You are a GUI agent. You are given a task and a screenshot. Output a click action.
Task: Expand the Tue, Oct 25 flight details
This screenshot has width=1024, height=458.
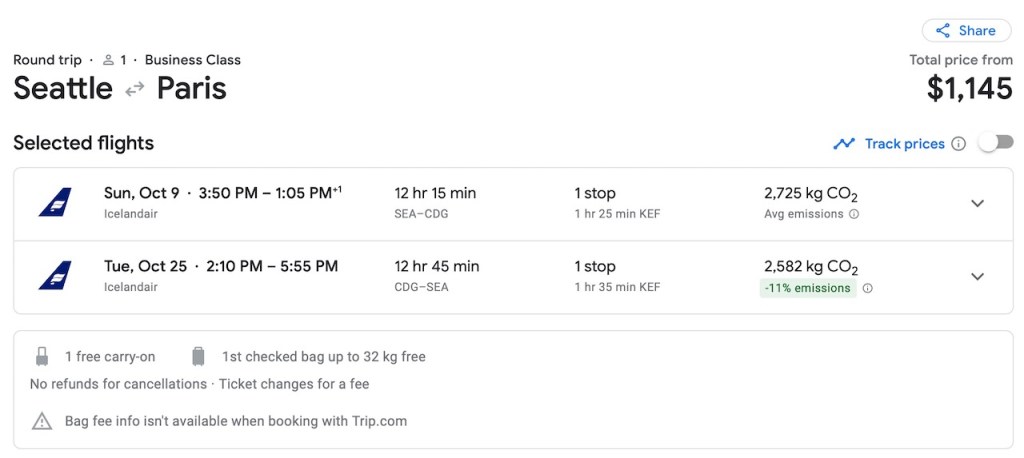[x=978, y=276]
